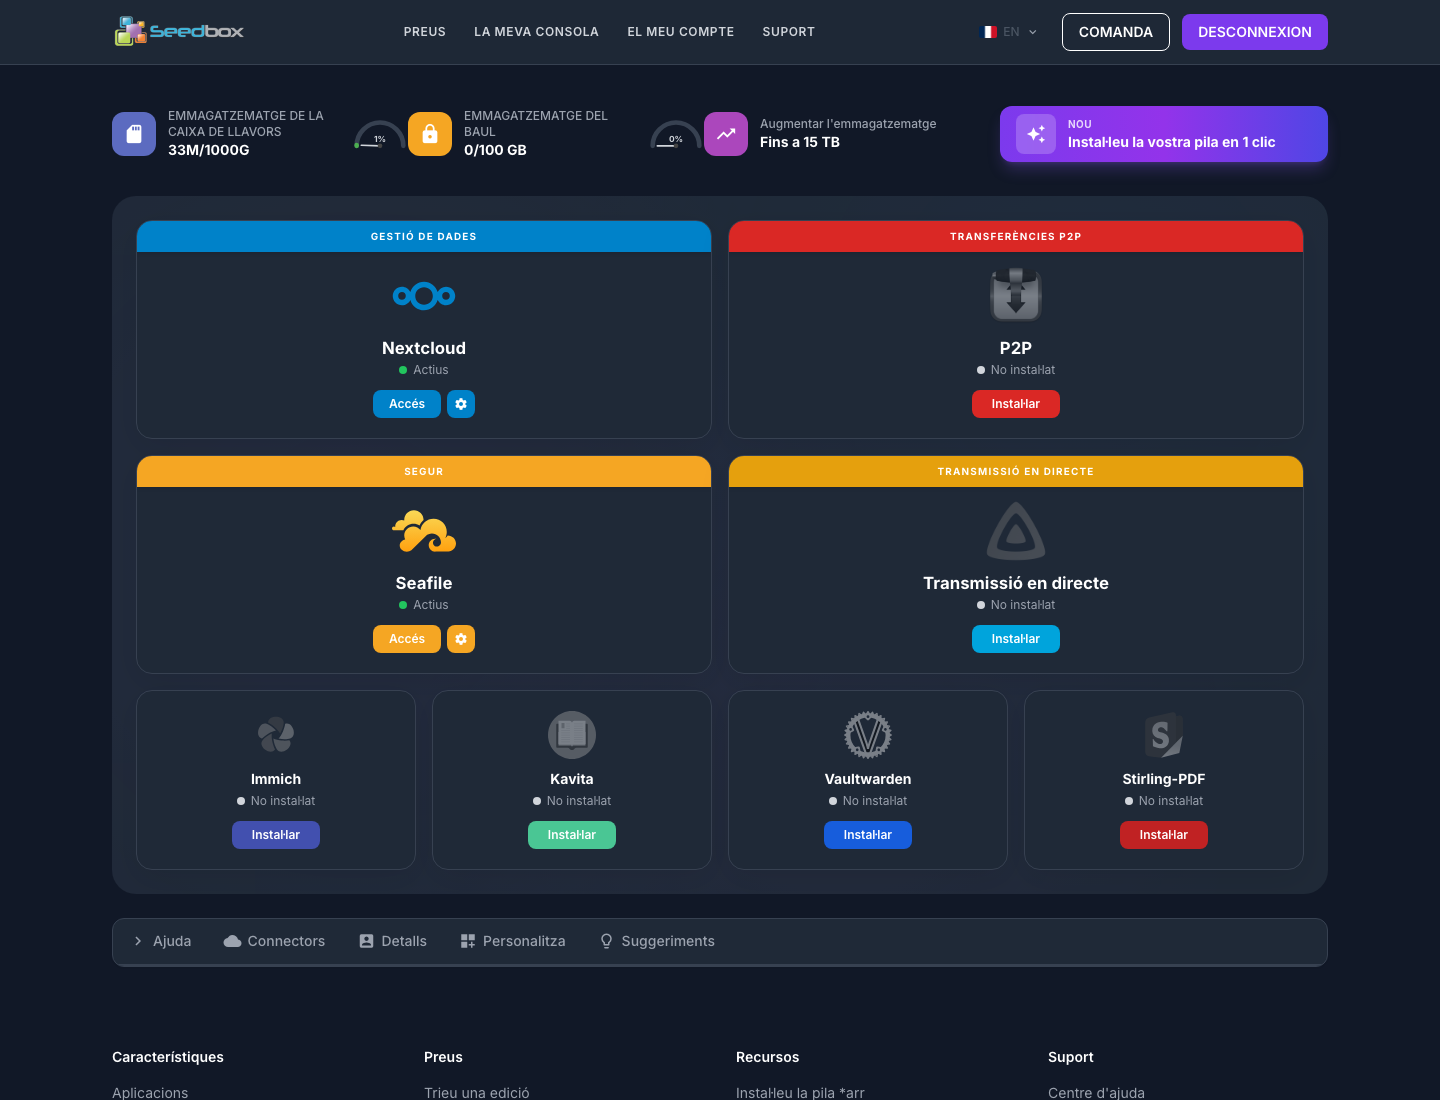Install the Kavita app
1440x1100 pixels.
pos(572,835)
